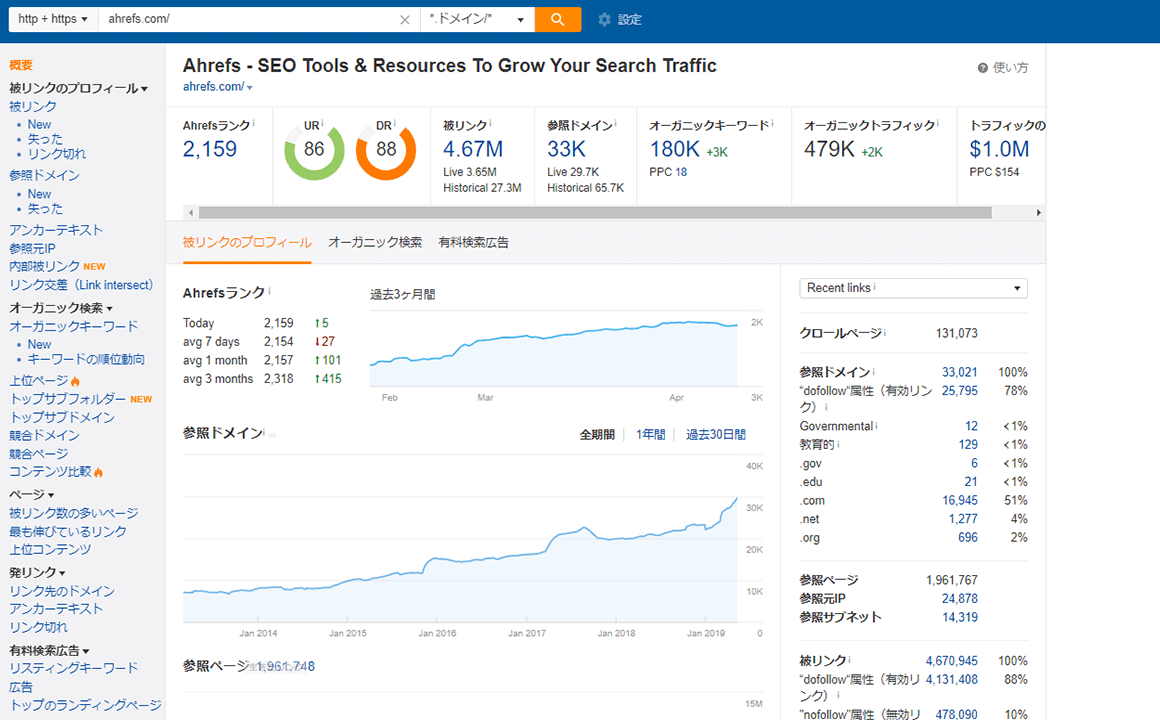Screen dimensions: 1160x720
Task: Click the DR 88 donut gauge
Action: coord(385,150)
